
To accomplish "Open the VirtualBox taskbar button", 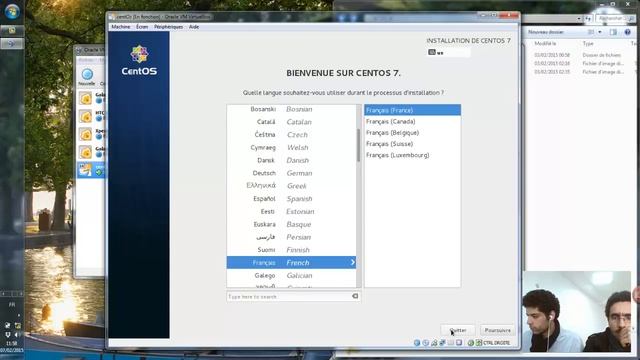I will point(12,43).
